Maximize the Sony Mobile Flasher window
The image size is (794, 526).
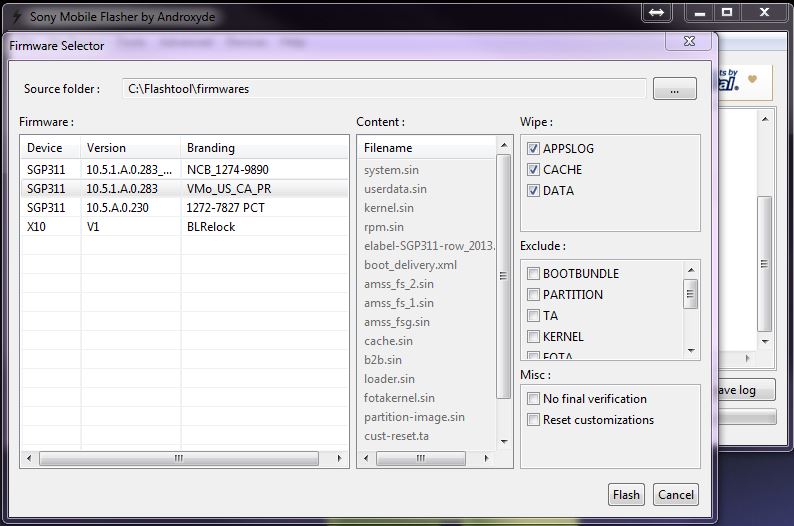tap(727, 13)
